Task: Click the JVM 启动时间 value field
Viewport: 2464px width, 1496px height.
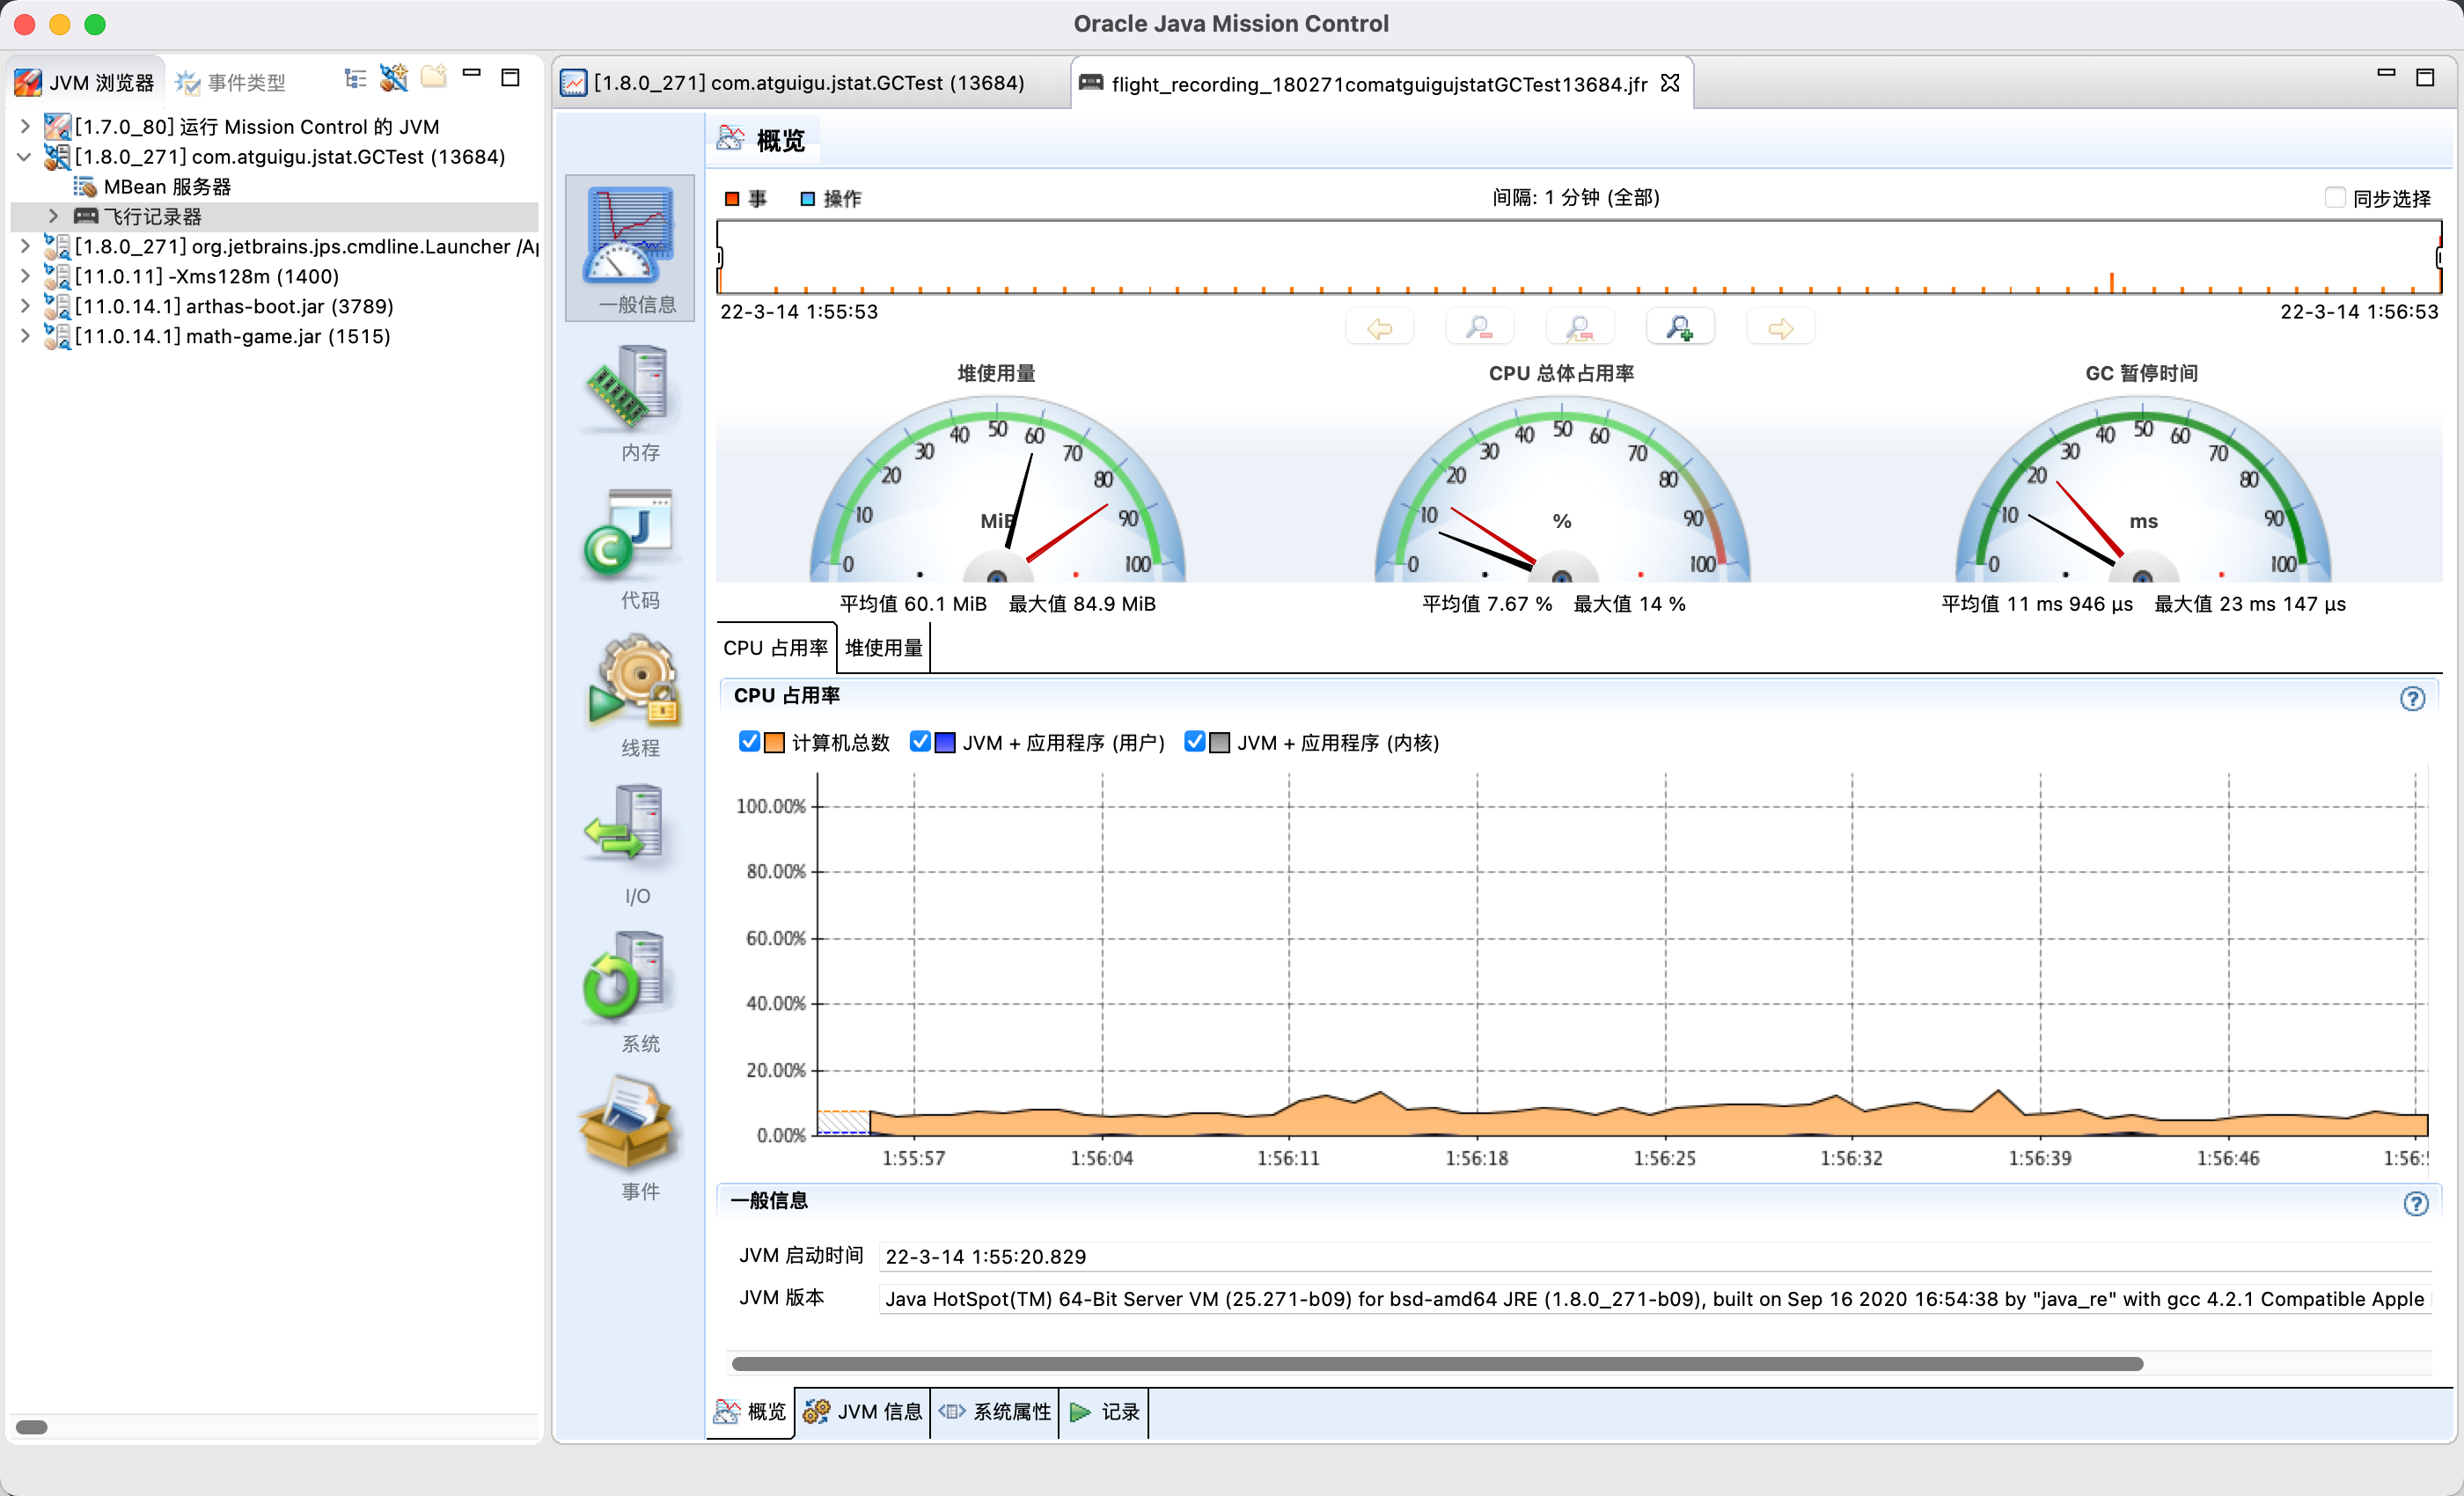Action: (x=1654, y=1256)
